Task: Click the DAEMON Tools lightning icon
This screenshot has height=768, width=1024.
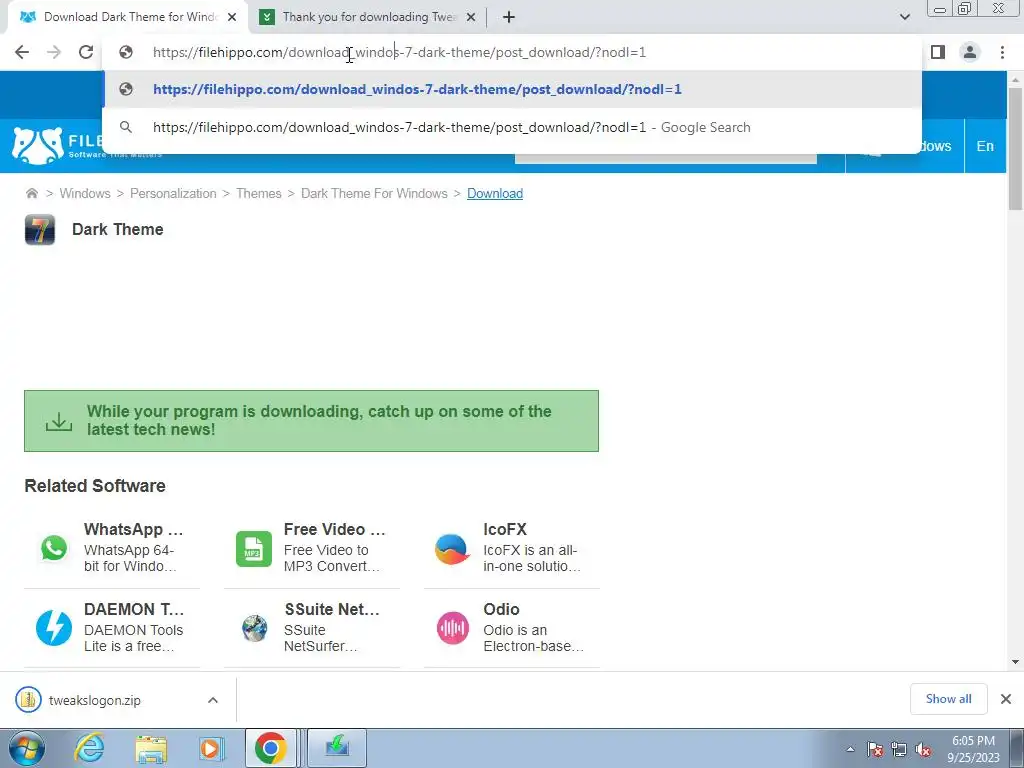Action: (54, 628)
